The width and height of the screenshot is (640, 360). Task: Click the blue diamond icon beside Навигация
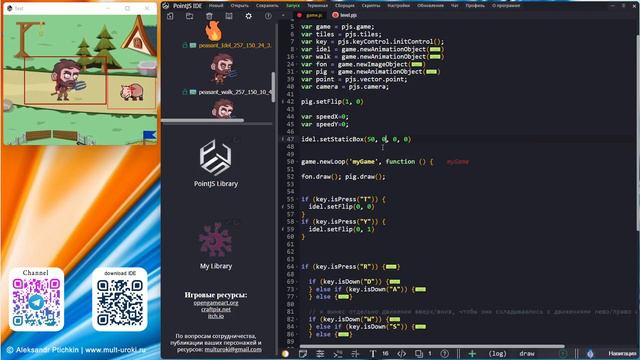click(590, 353)
